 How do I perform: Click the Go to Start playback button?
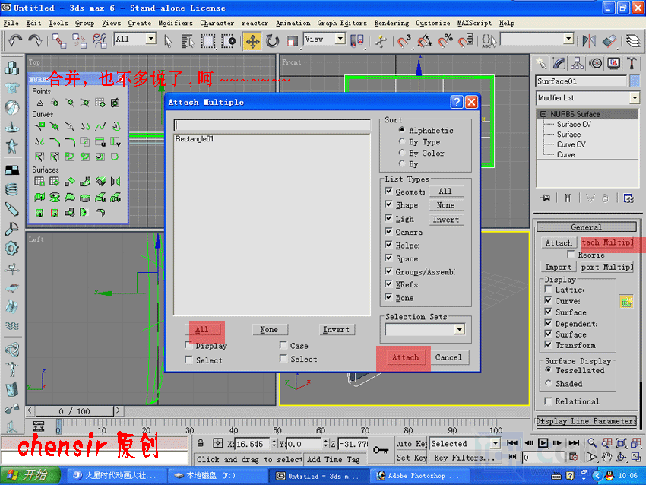click(x=513, y=443)
